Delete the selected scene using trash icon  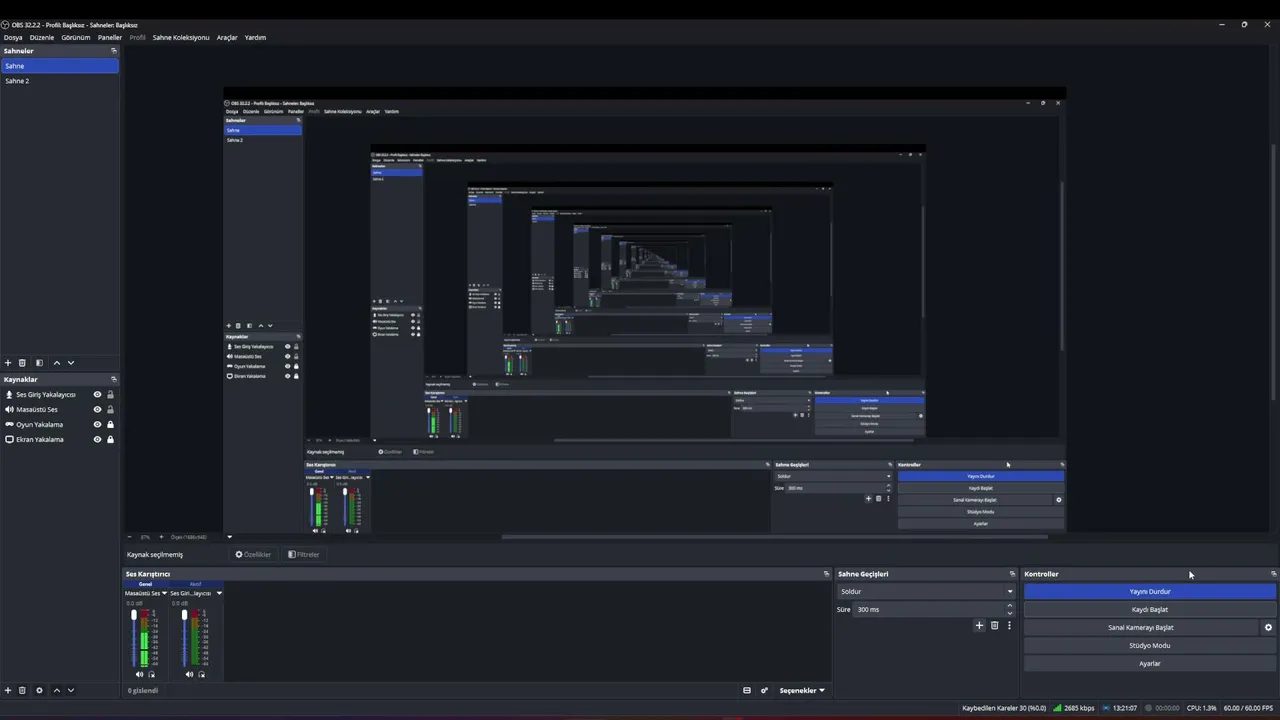coord(22,363)
